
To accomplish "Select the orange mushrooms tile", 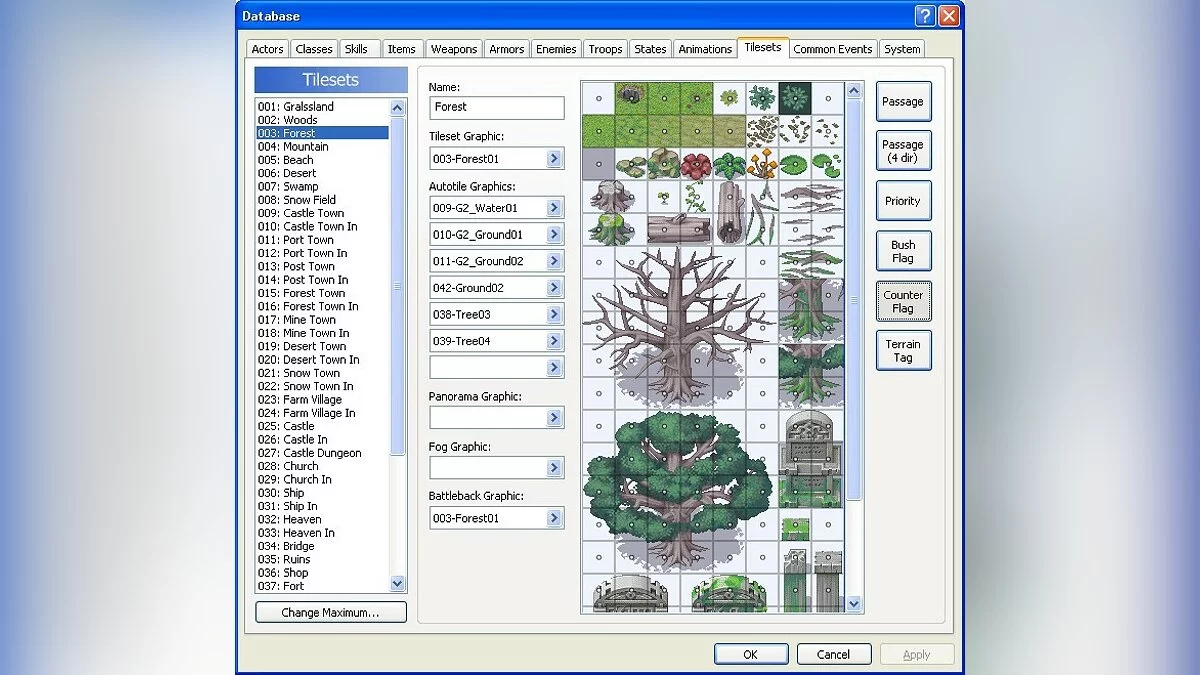I will click(x=763, y=163).
